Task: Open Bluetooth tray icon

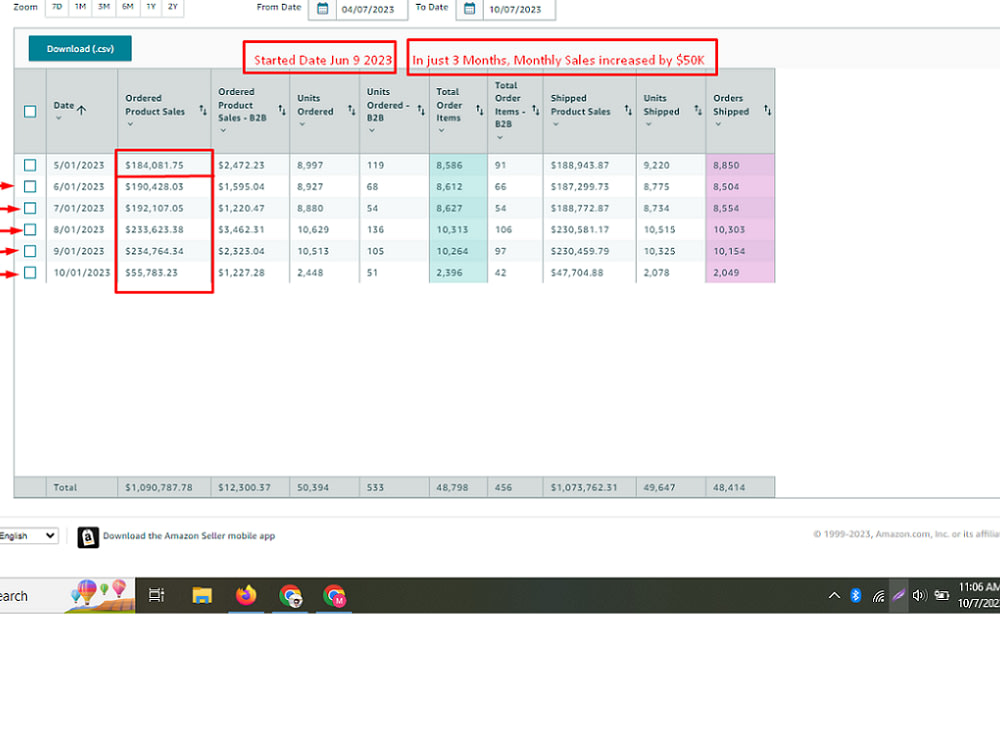Action: (856, 596)
